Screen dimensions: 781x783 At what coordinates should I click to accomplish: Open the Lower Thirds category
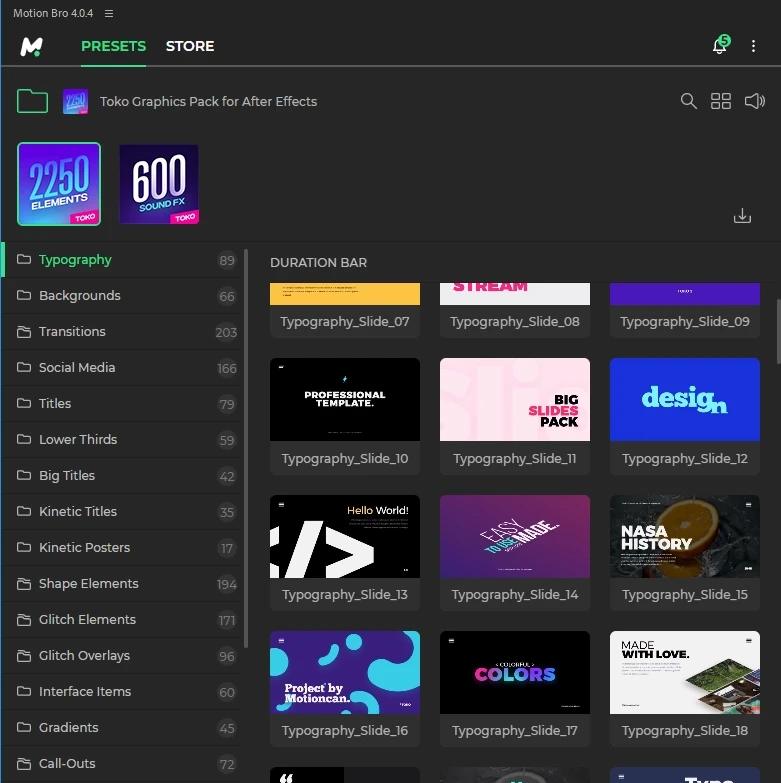pyautogui.click(x=78, y=440)
